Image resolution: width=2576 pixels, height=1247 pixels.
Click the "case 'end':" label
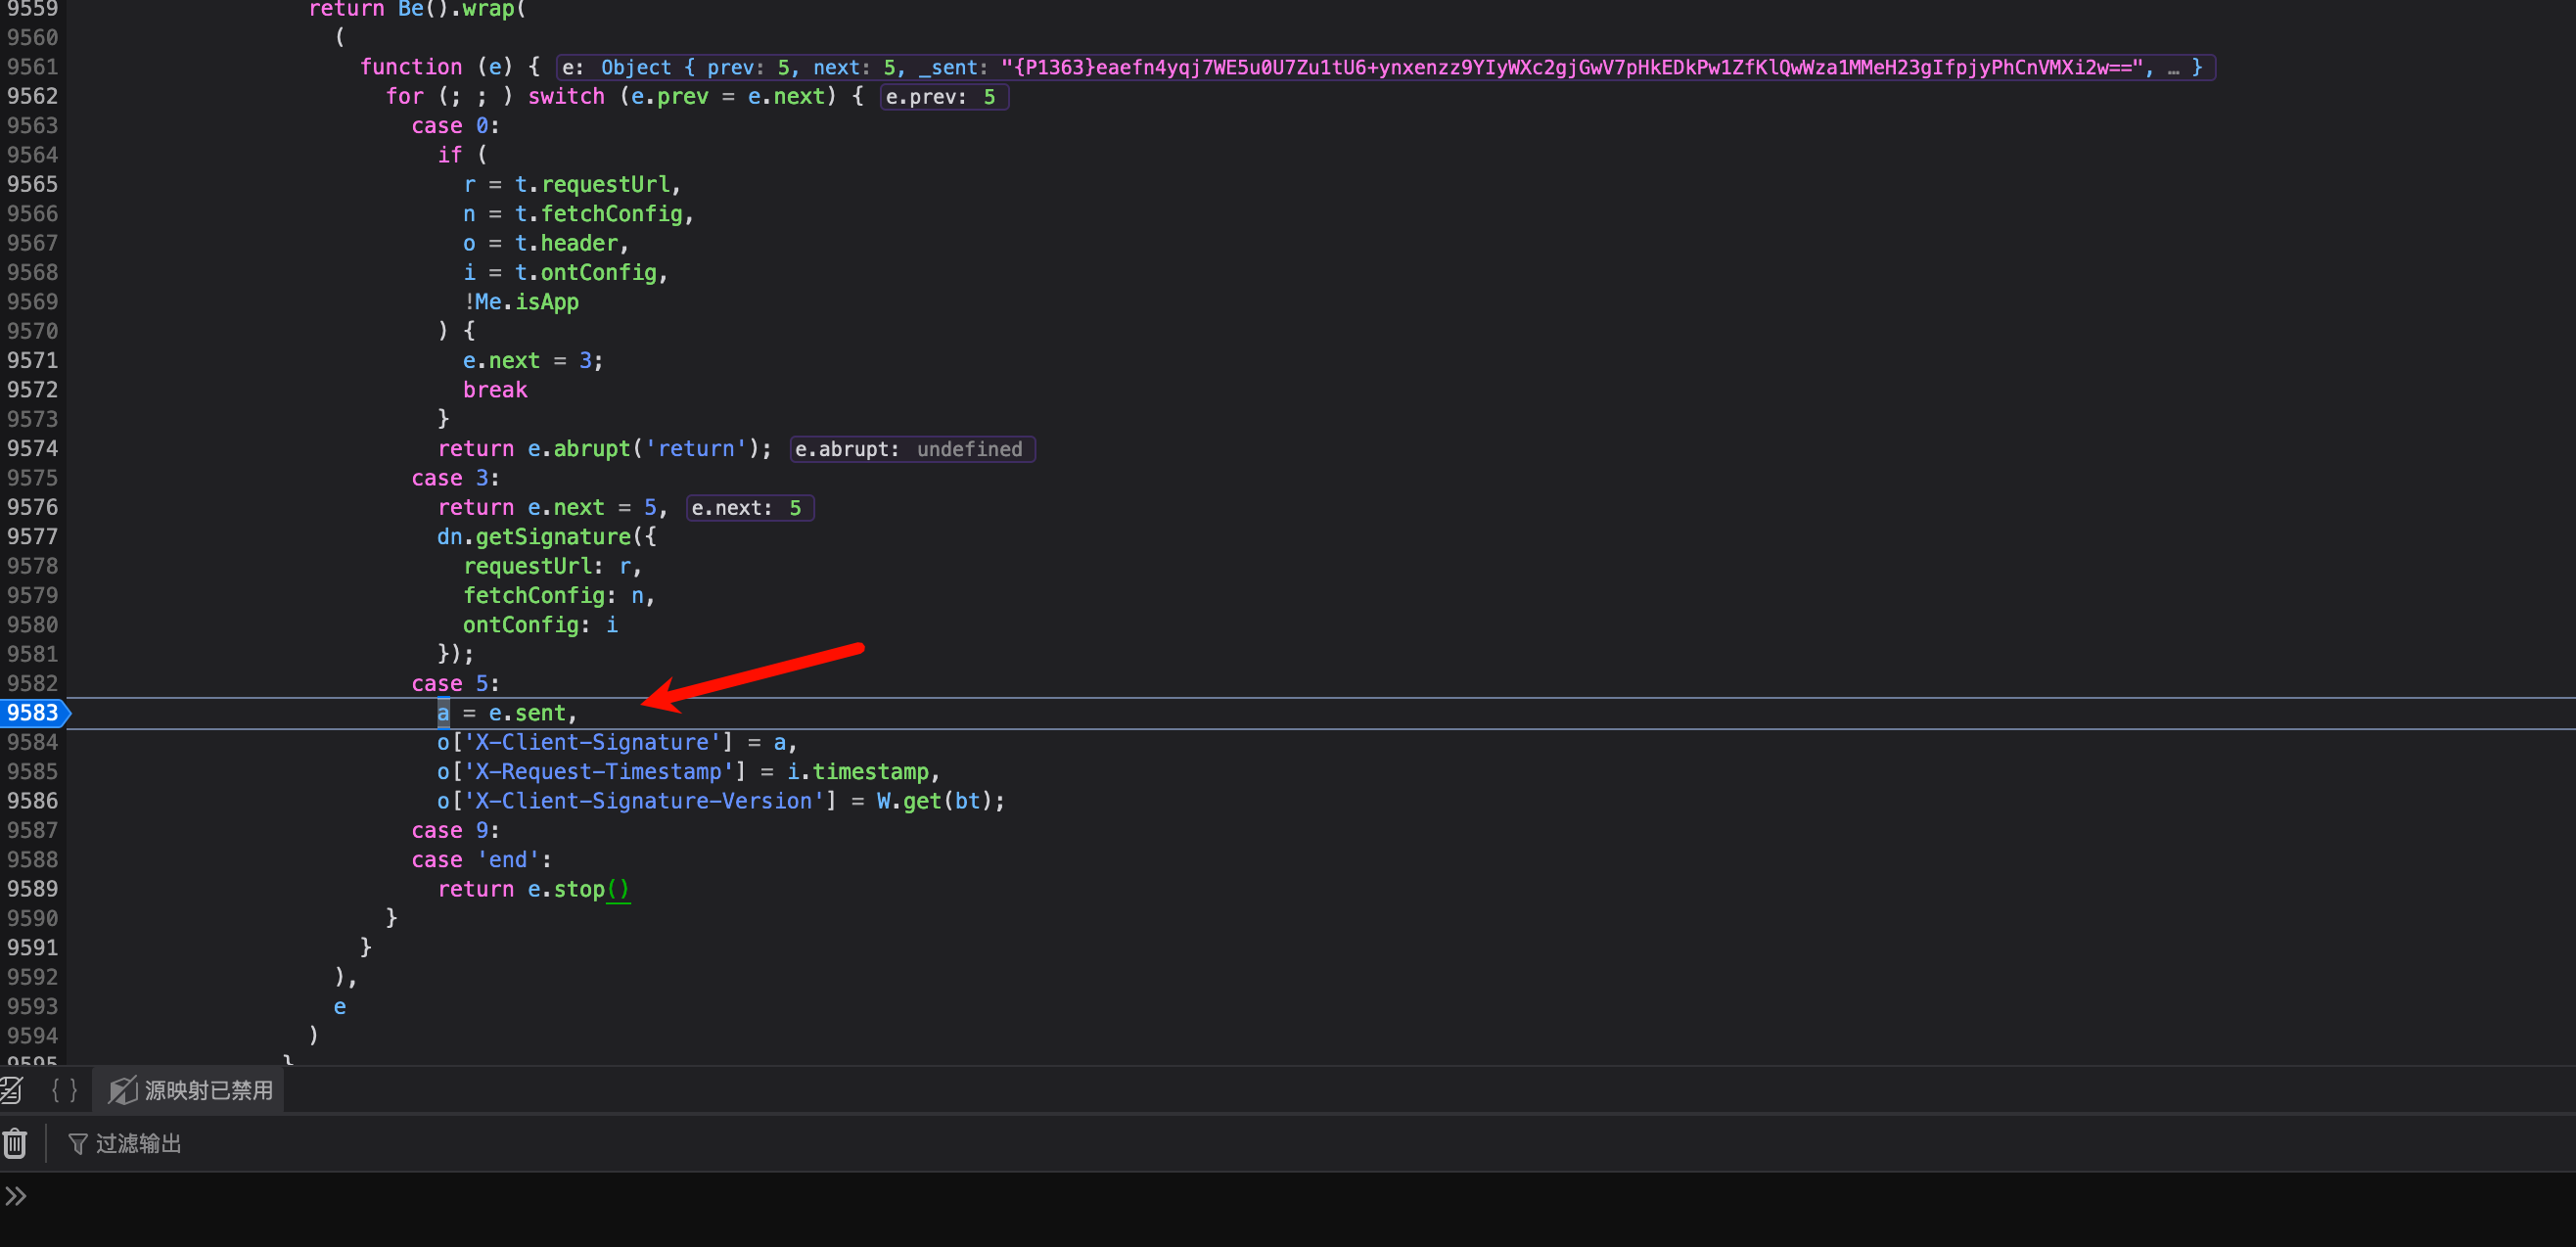coord(481,860)
